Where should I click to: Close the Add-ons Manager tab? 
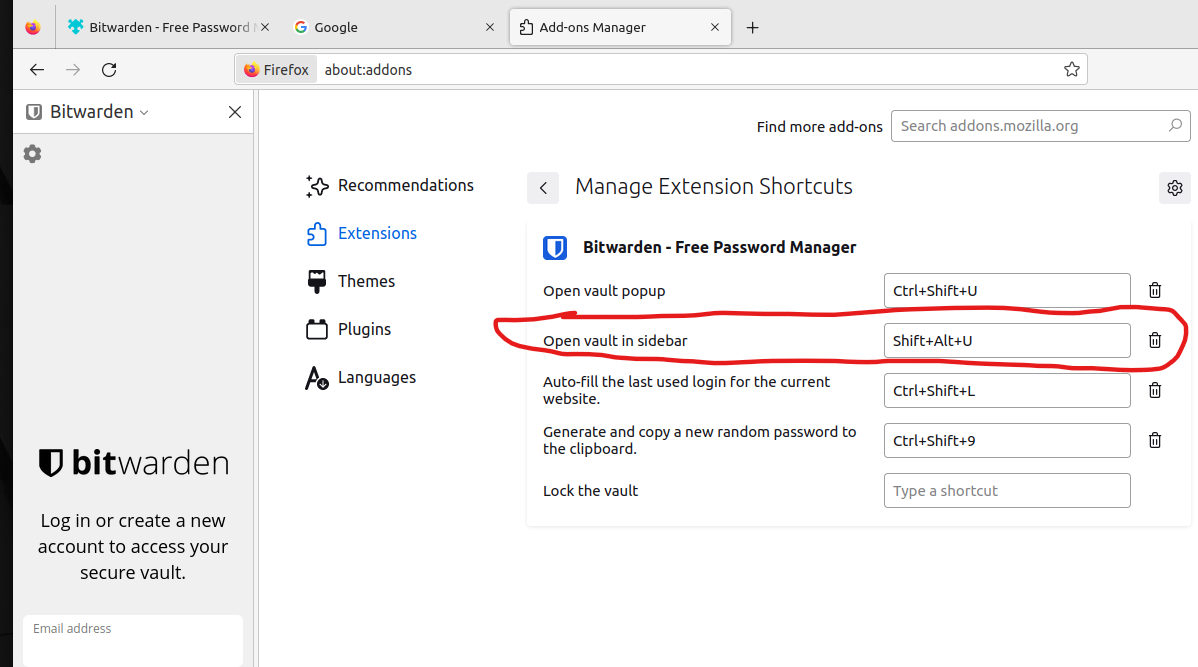click(x=714, y=28)
